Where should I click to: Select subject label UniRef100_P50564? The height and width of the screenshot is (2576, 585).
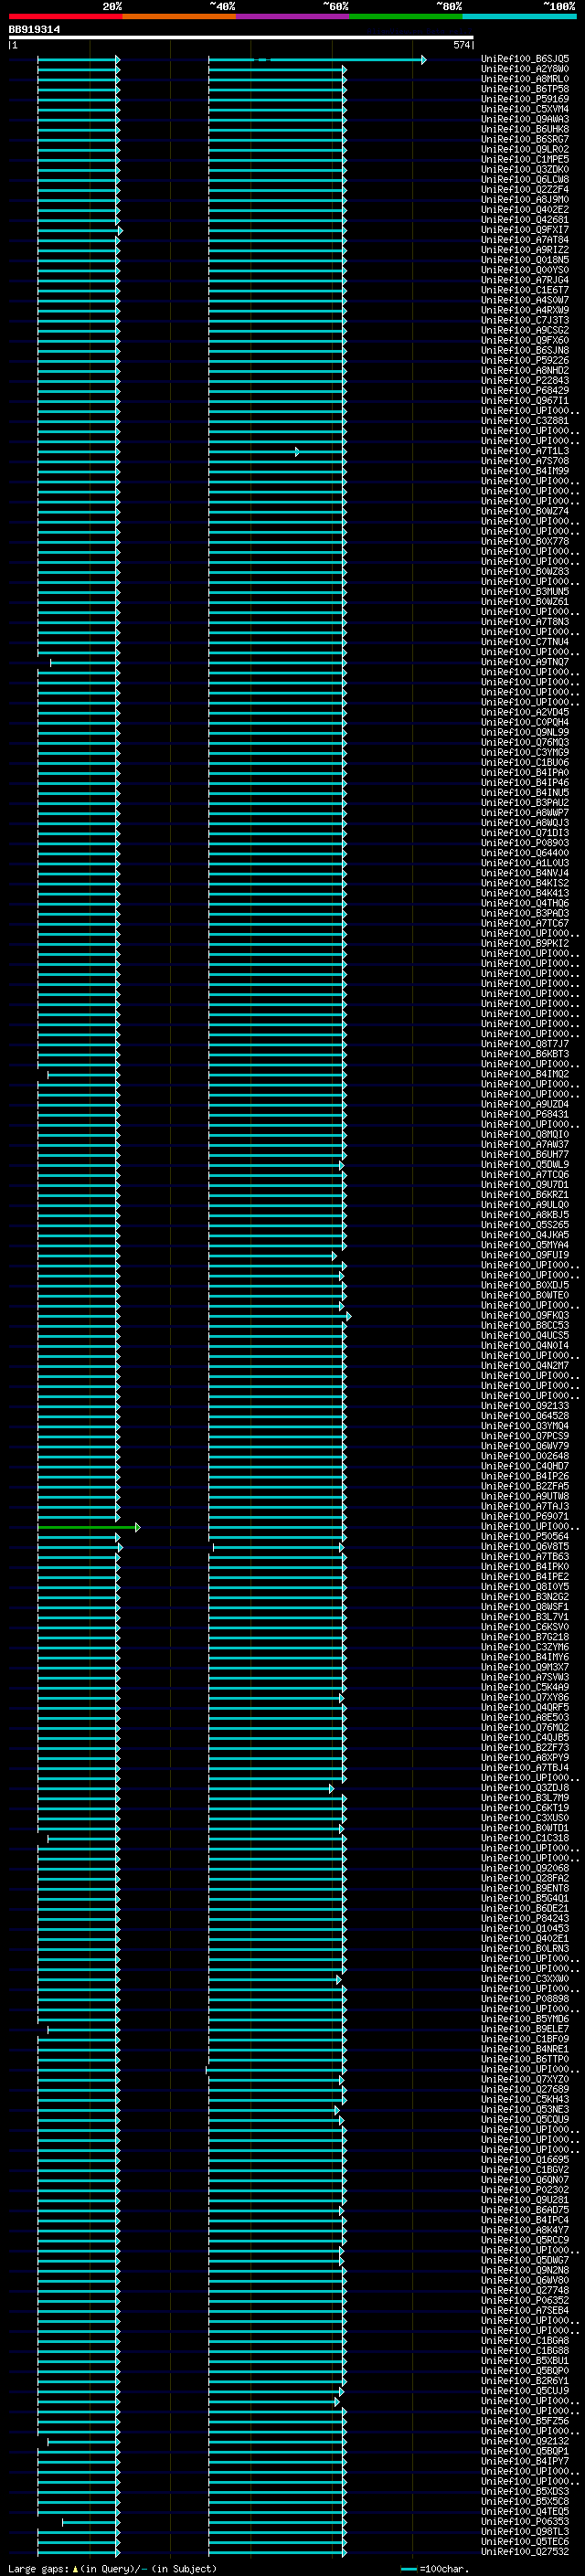(525, 1537)
